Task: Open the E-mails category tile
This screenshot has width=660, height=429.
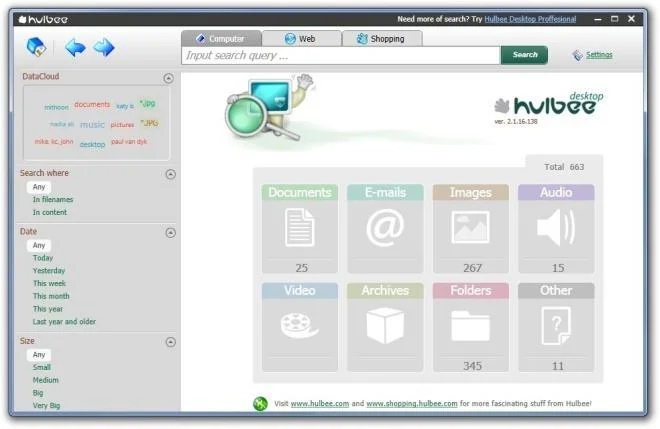Action: (385, 229)
